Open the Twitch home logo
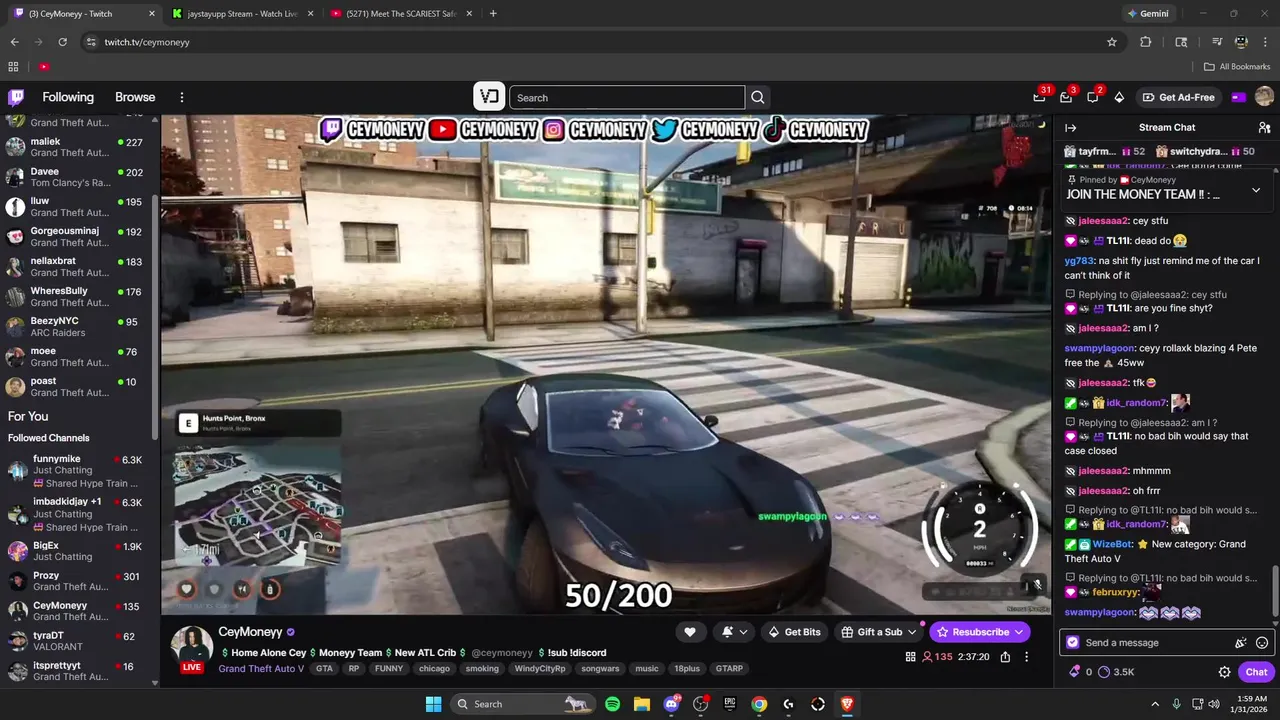Screen dimensions: 1280x720 [x=16, y=97]
